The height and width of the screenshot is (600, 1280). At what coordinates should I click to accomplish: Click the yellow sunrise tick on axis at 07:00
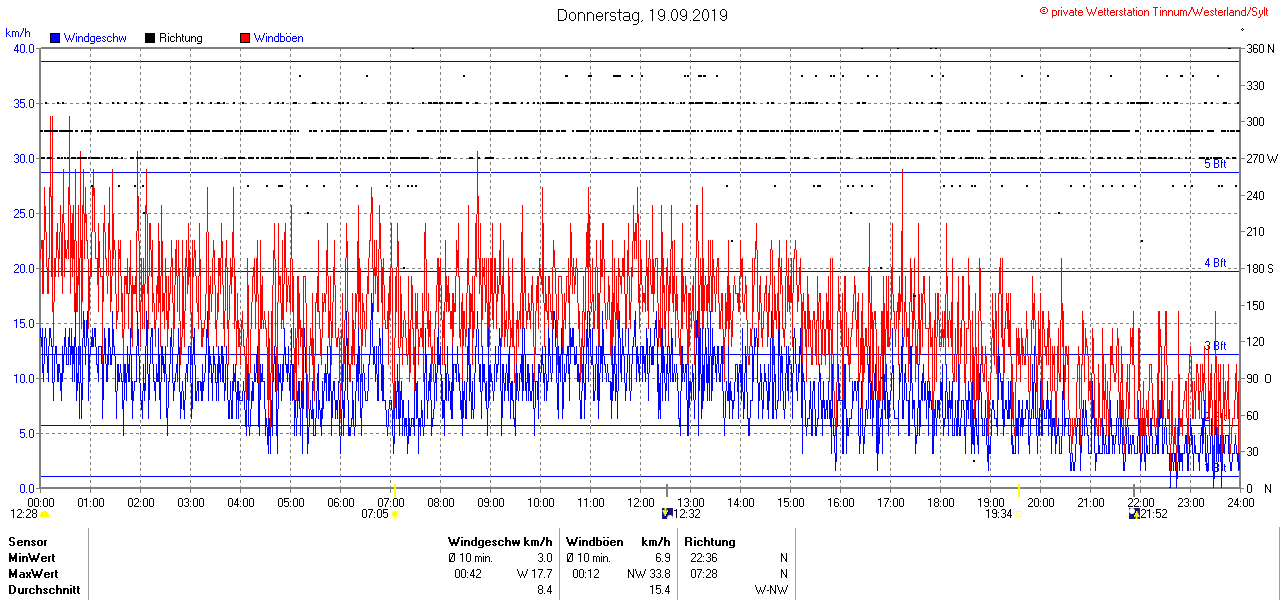tap(394, 490)
